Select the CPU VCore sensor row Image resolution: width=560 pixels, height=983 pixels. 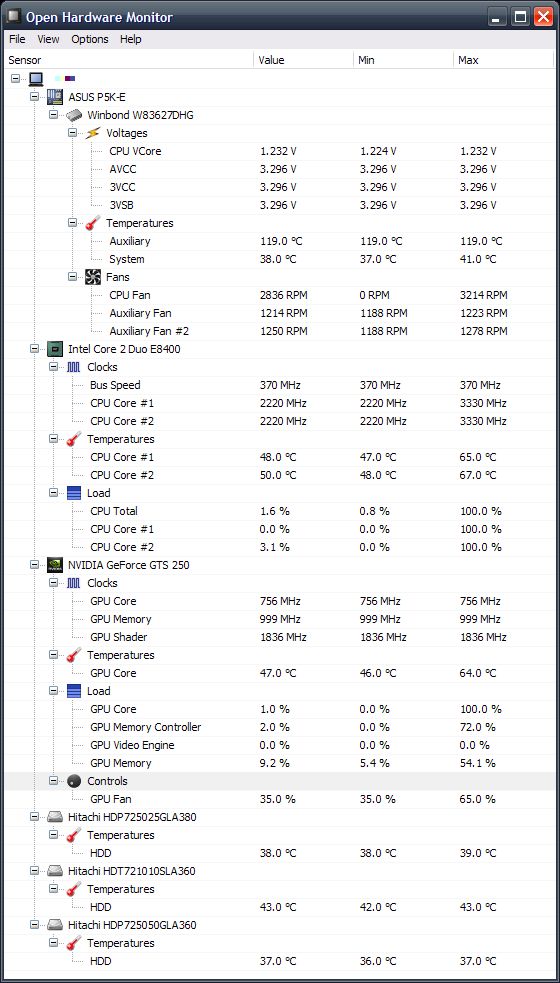(280, 151)
